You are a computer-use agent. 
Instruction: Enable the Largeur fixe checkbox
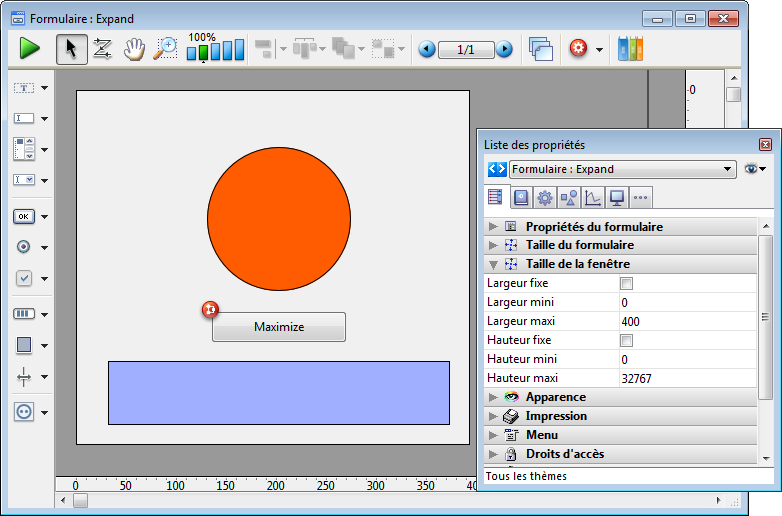[627, 284]
